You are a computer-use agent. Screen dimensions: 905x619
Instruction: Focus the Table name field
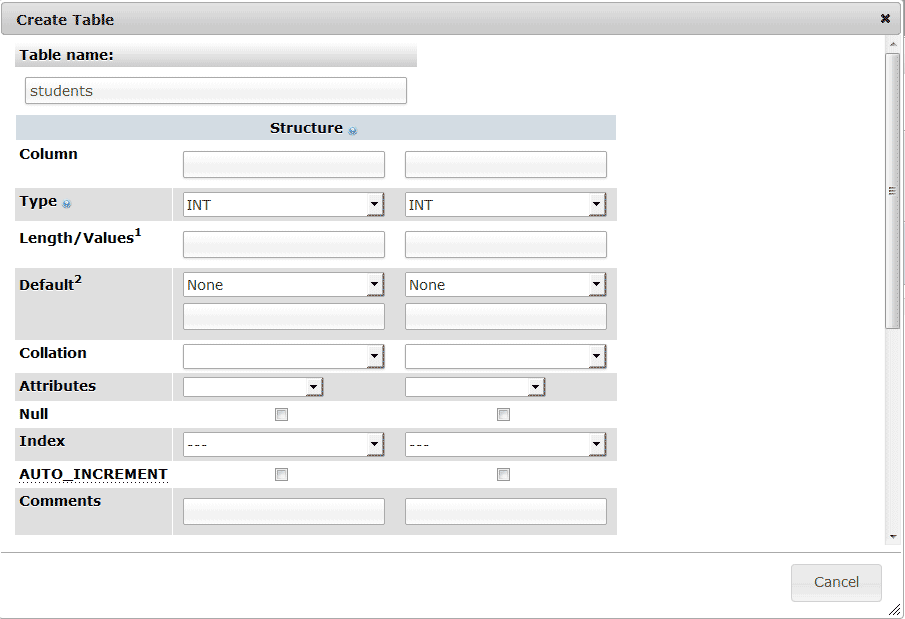pos(216,91)
